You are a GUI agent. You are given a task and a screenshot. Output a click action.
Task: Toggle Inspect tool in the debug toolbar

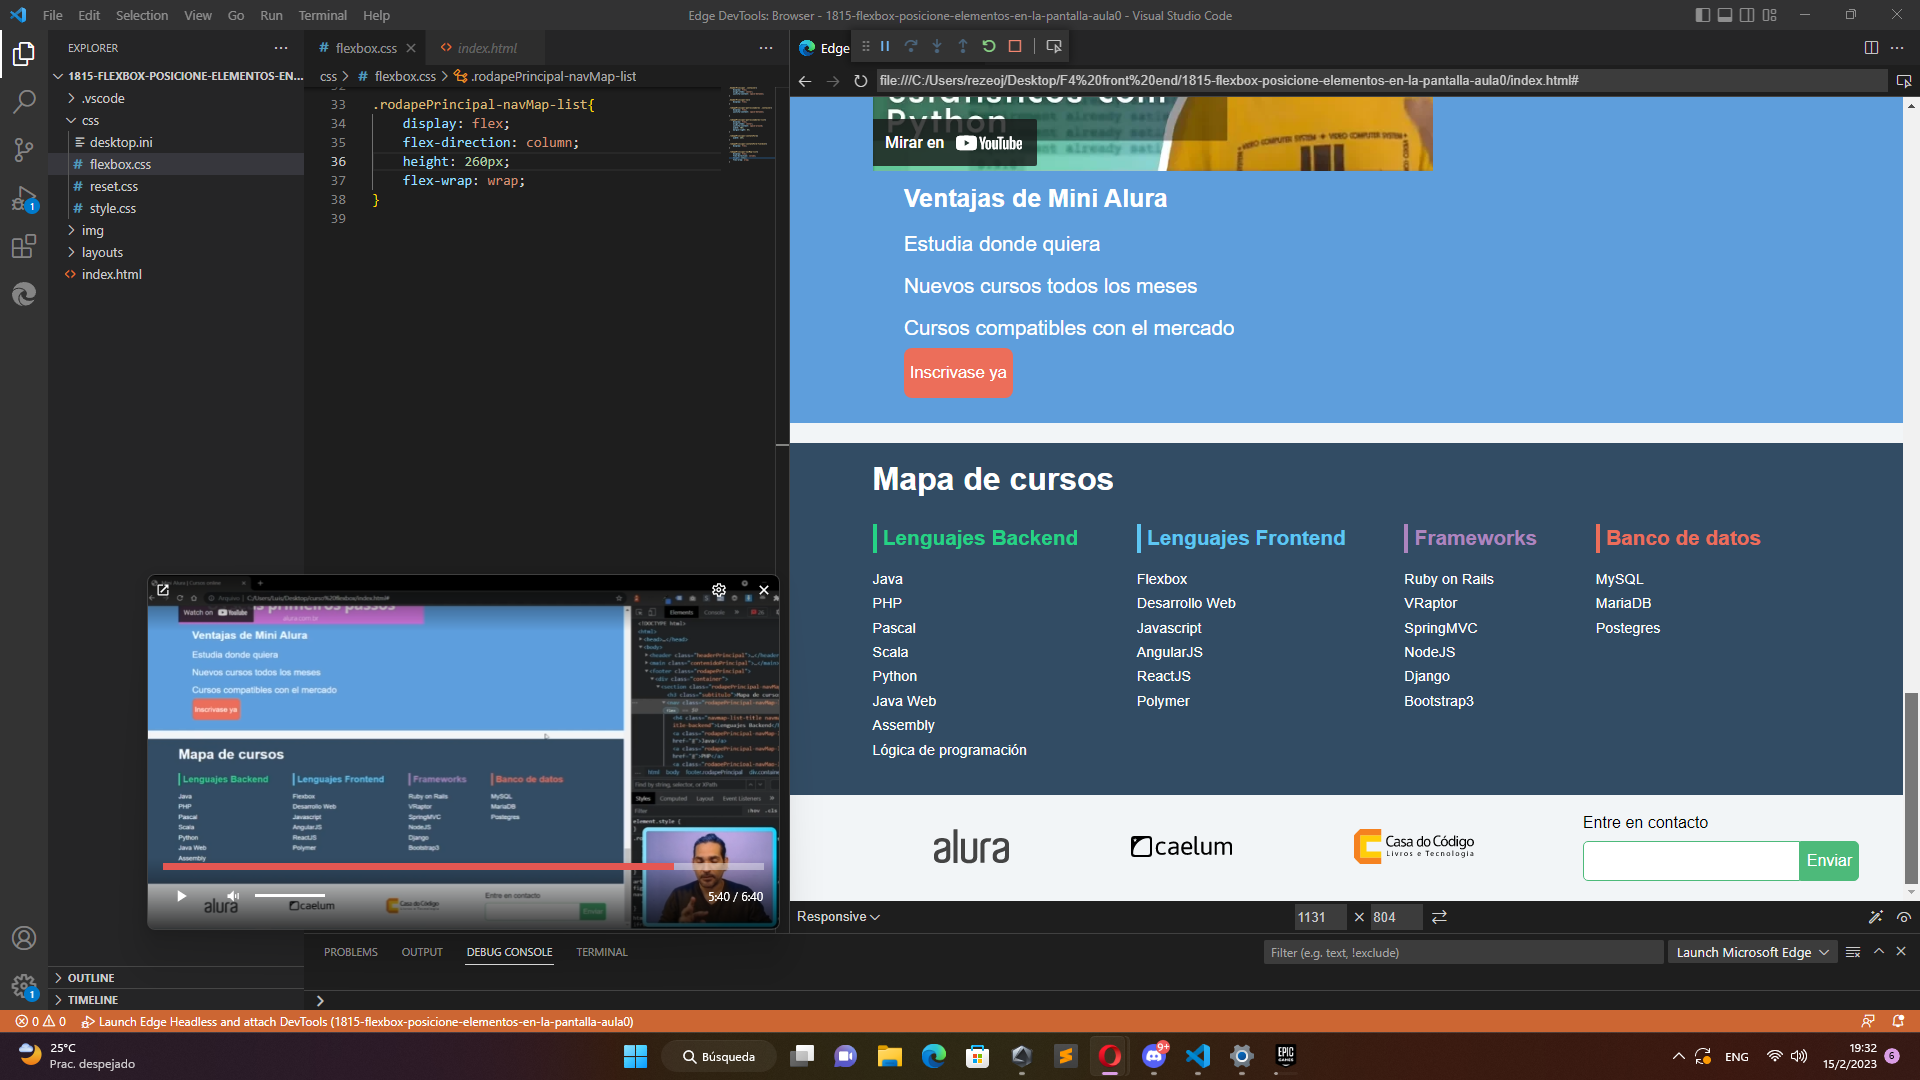(1054, 46)
